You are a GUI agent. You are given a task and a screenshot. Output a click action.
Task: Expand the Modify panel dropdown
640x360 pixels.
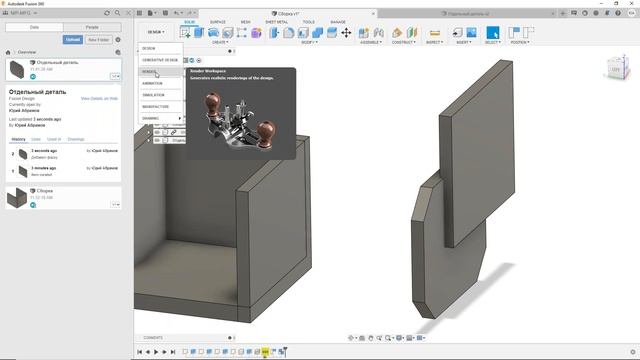tap(309, 42)
